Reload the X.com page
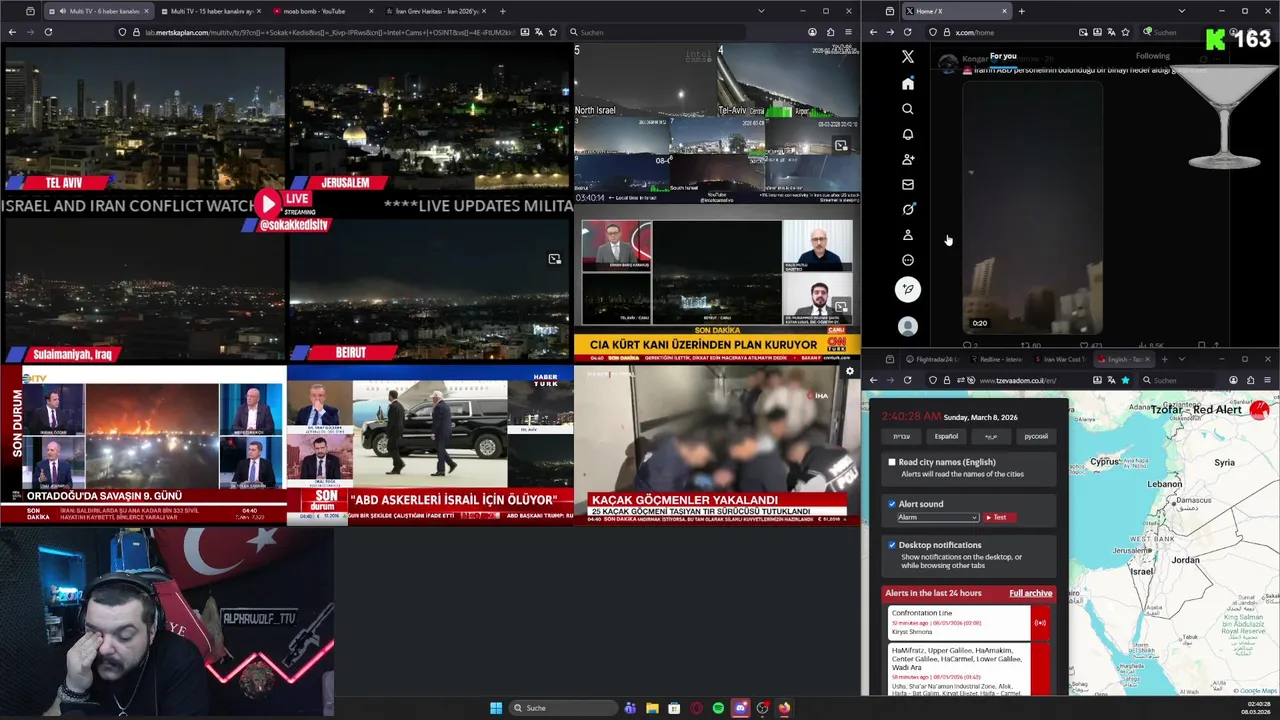Image resolution: width=1280 pixels, height=720 pixels. tap(907, 32)
